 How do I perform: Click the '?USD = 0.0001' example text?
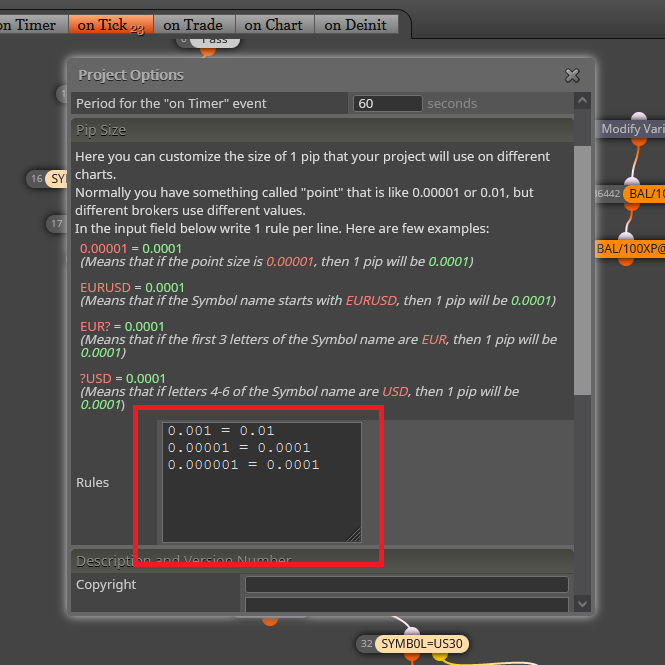click(123, 378)
